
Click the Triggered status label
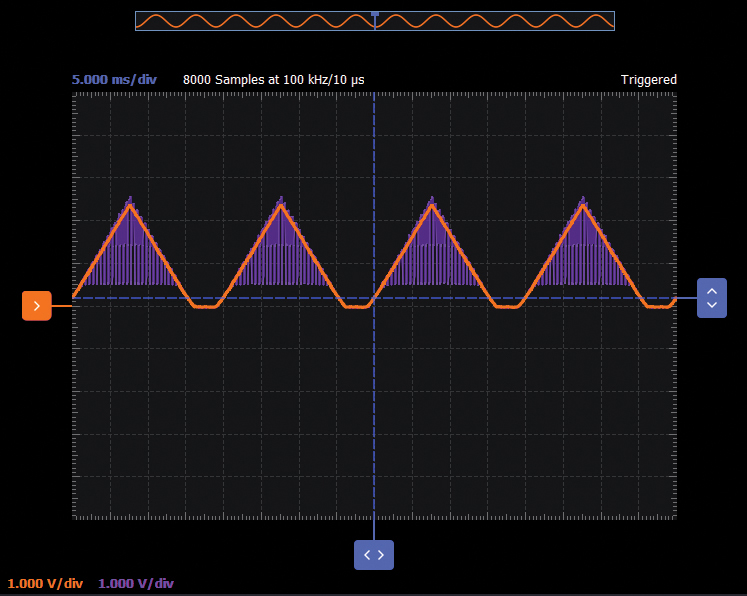click(x=648, y=80)
